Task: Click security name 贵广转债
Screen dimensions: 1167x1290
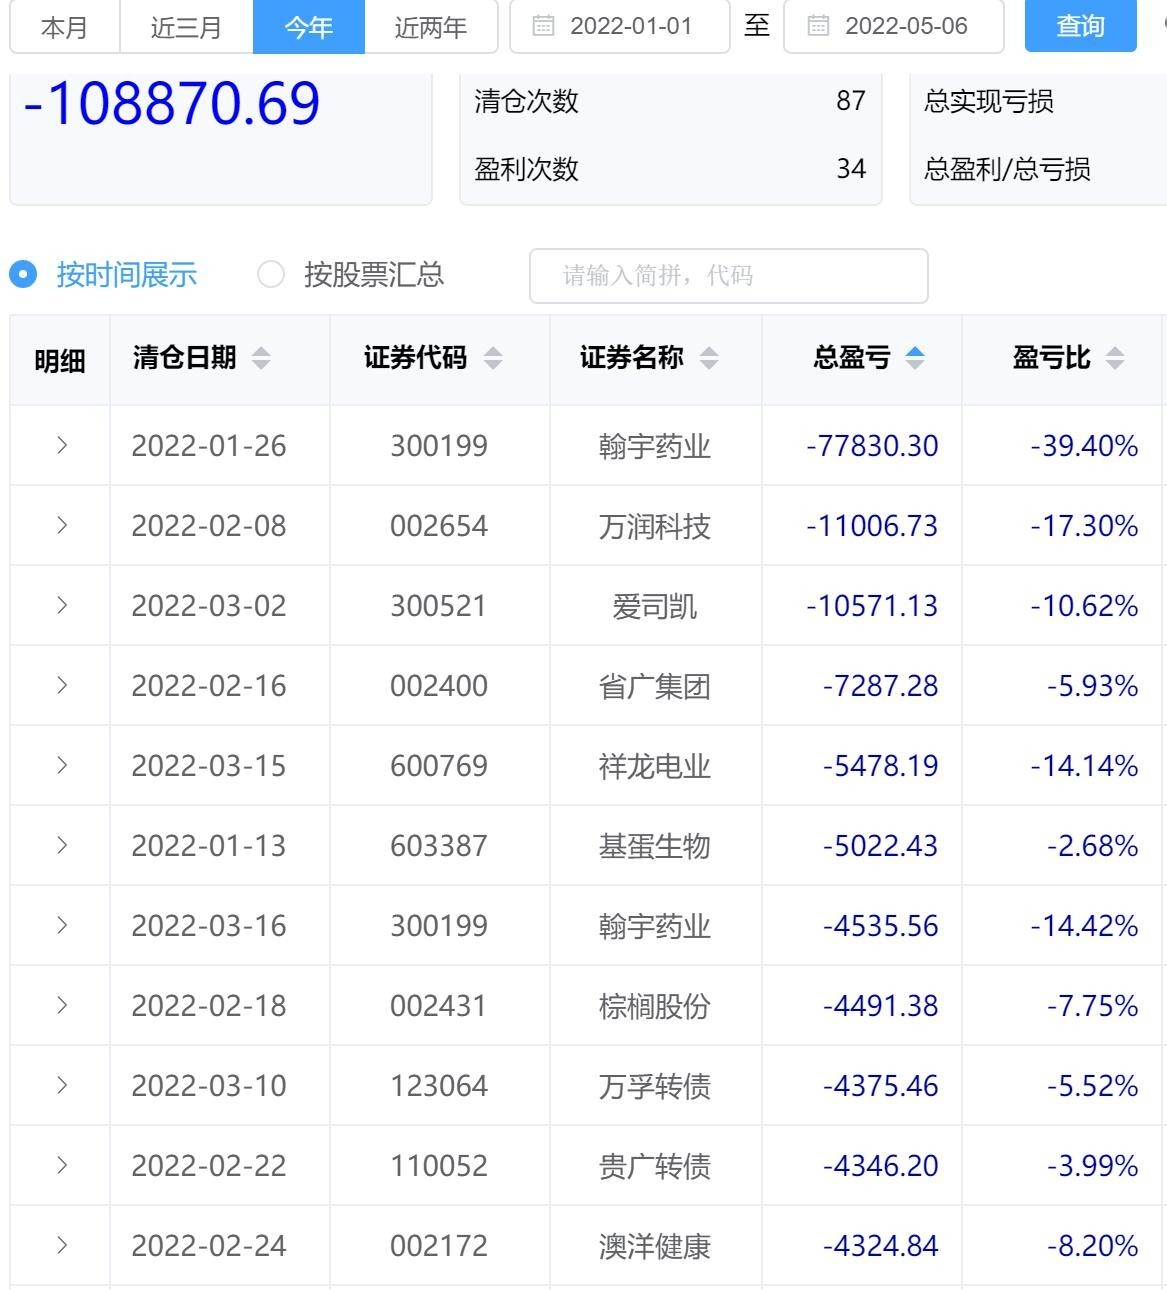Action: [655, 1166]
